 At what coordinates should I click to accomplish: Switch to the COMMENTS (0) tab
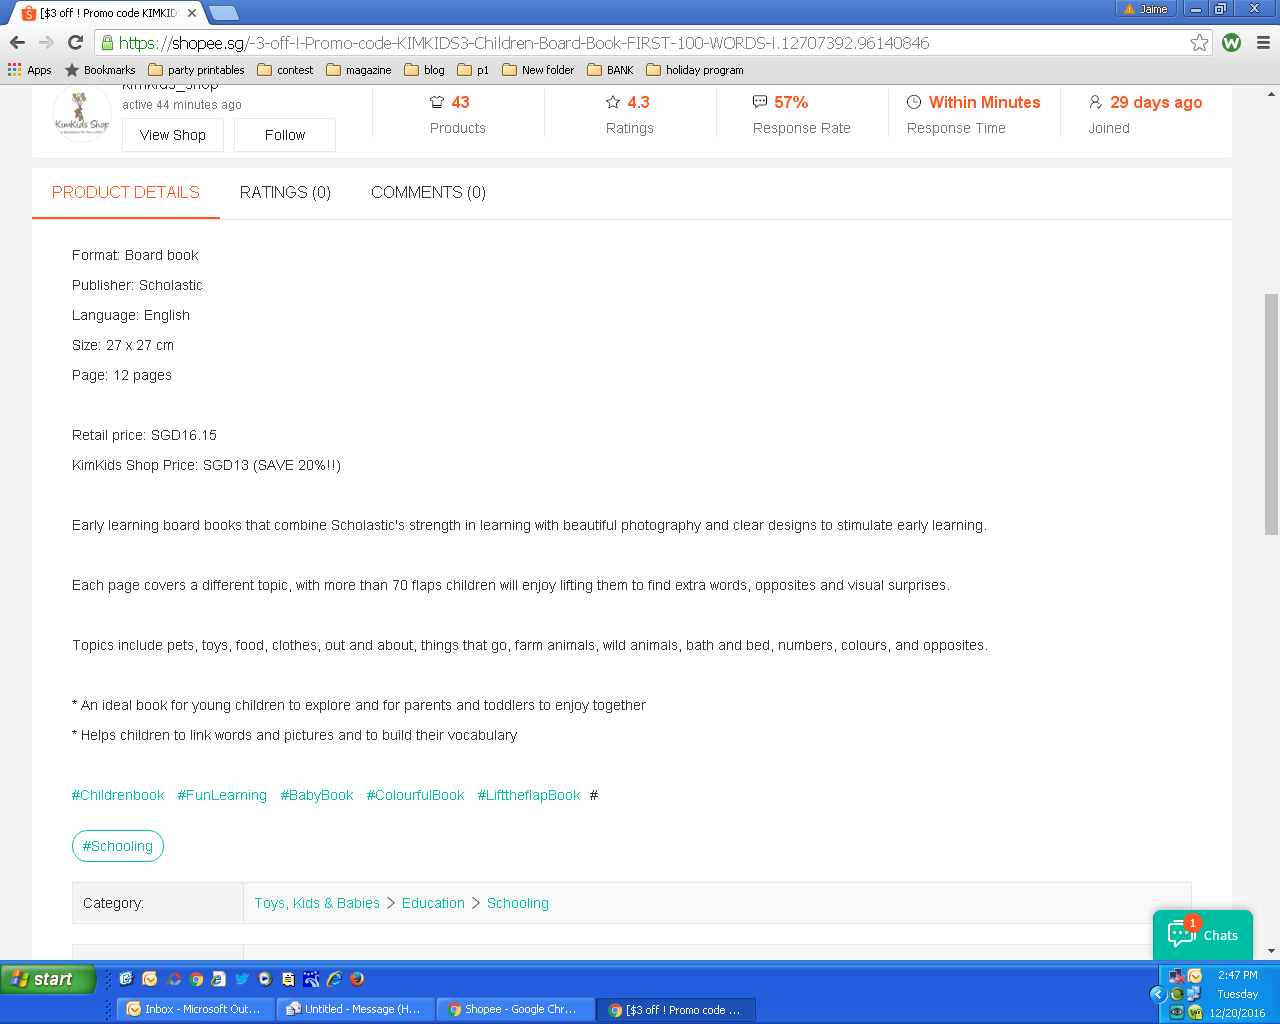pyautogui.click(x=428, y=192)
